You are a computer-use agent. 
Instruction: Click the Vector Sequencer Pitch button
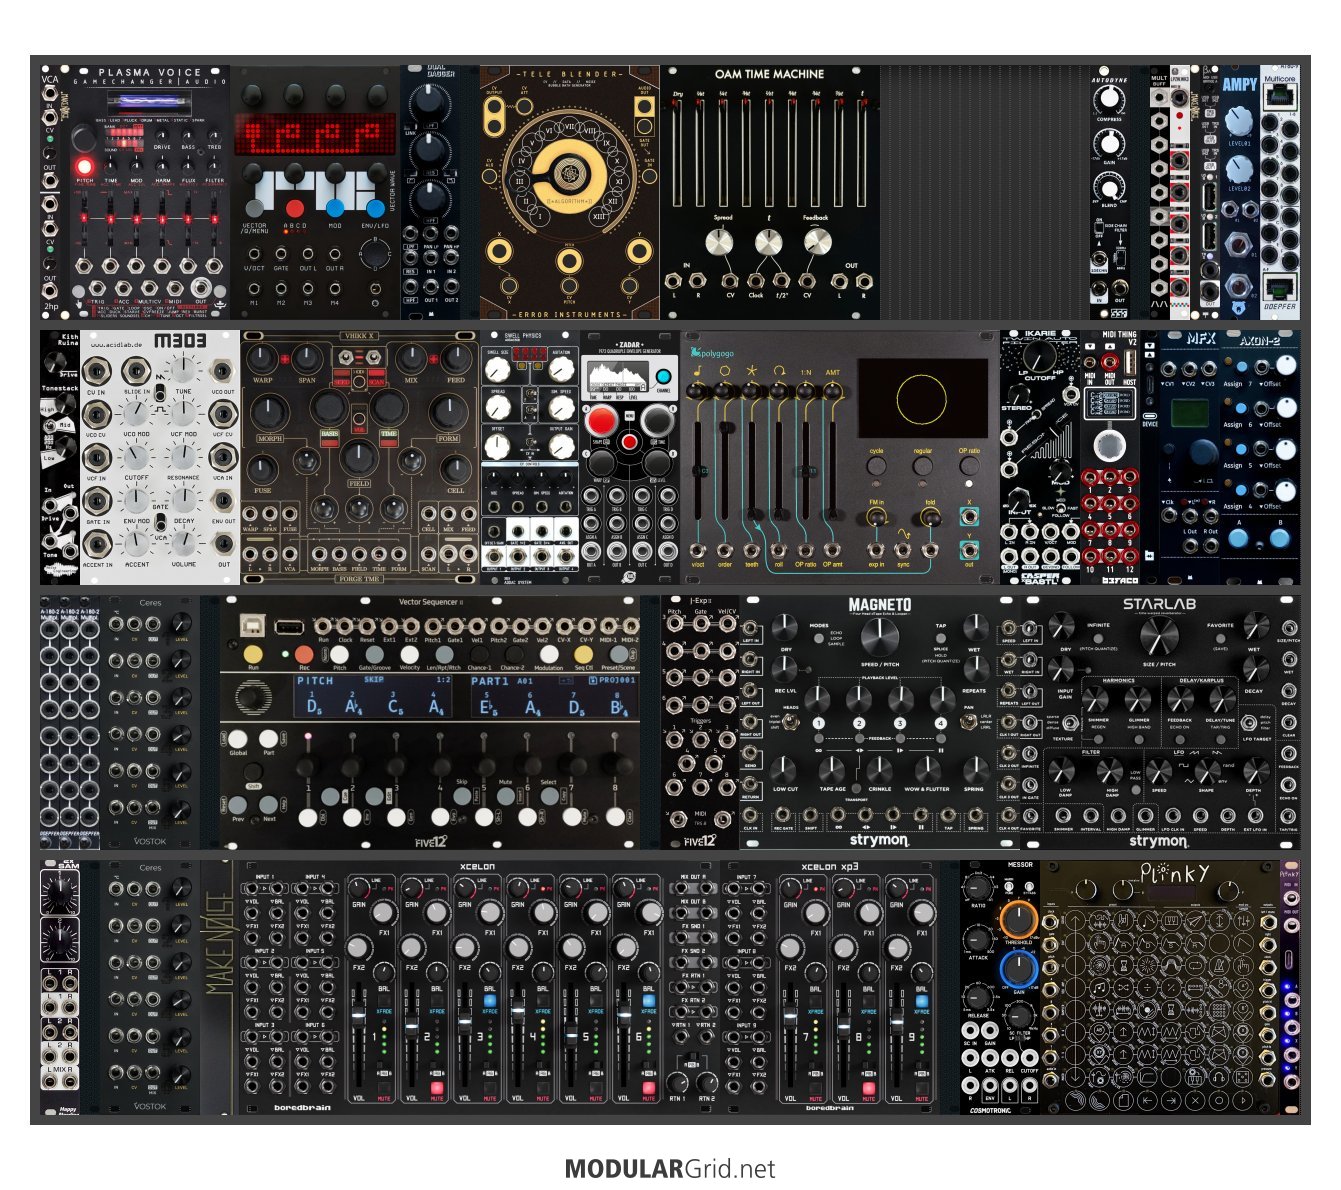pos(340,654)
